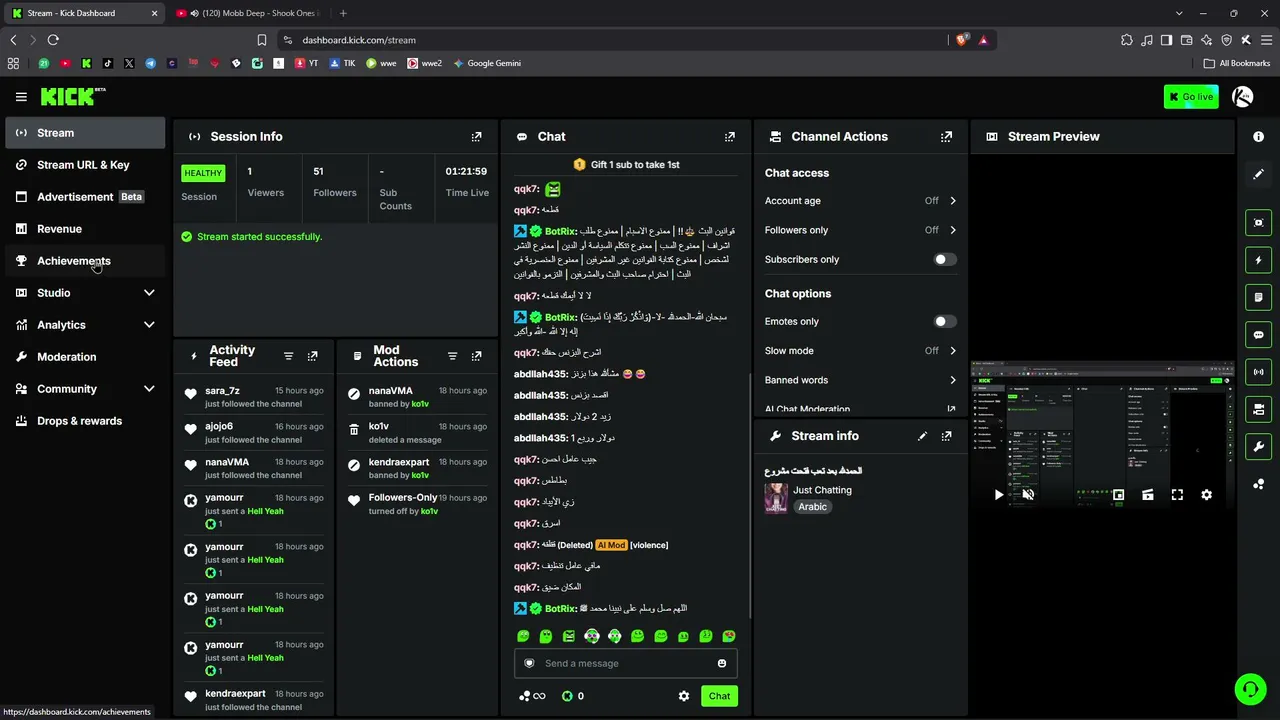This screenshot has width=1280, height=720.
Task: Edit stream info with the pencil icon
Action: [x=922, y=436]
